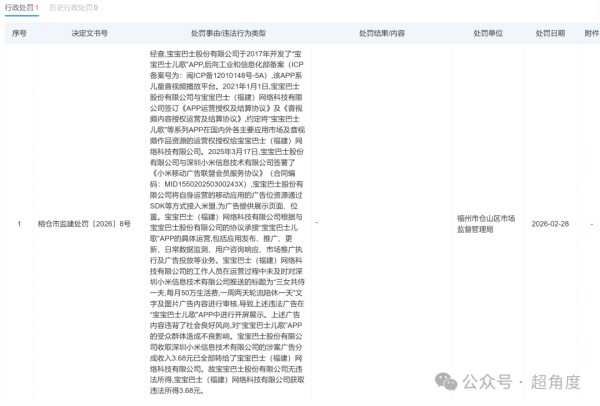Click the penalty reason text starting 经查,宝宝巴士
This screenshot has width=600, height=406.
tap(227, 222)
